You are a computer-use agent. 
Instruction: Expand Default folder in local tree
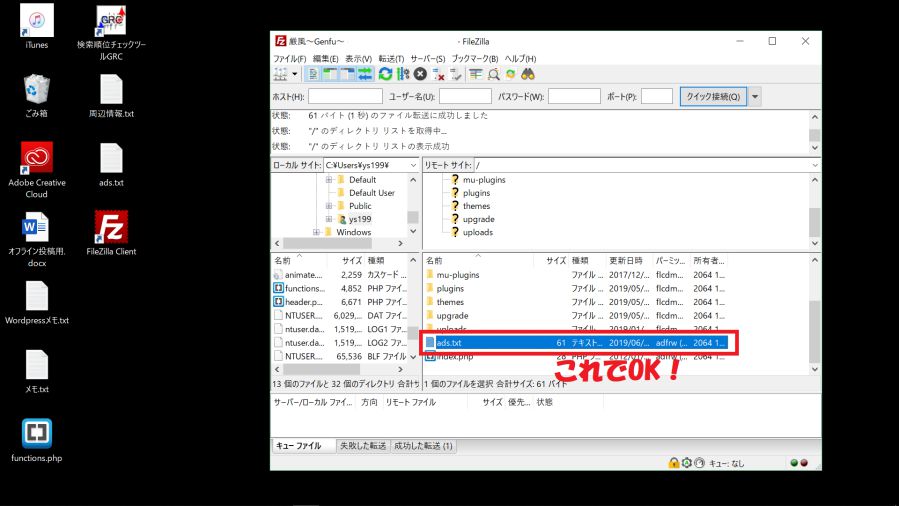pyautogui.click(x=329, y=179)
